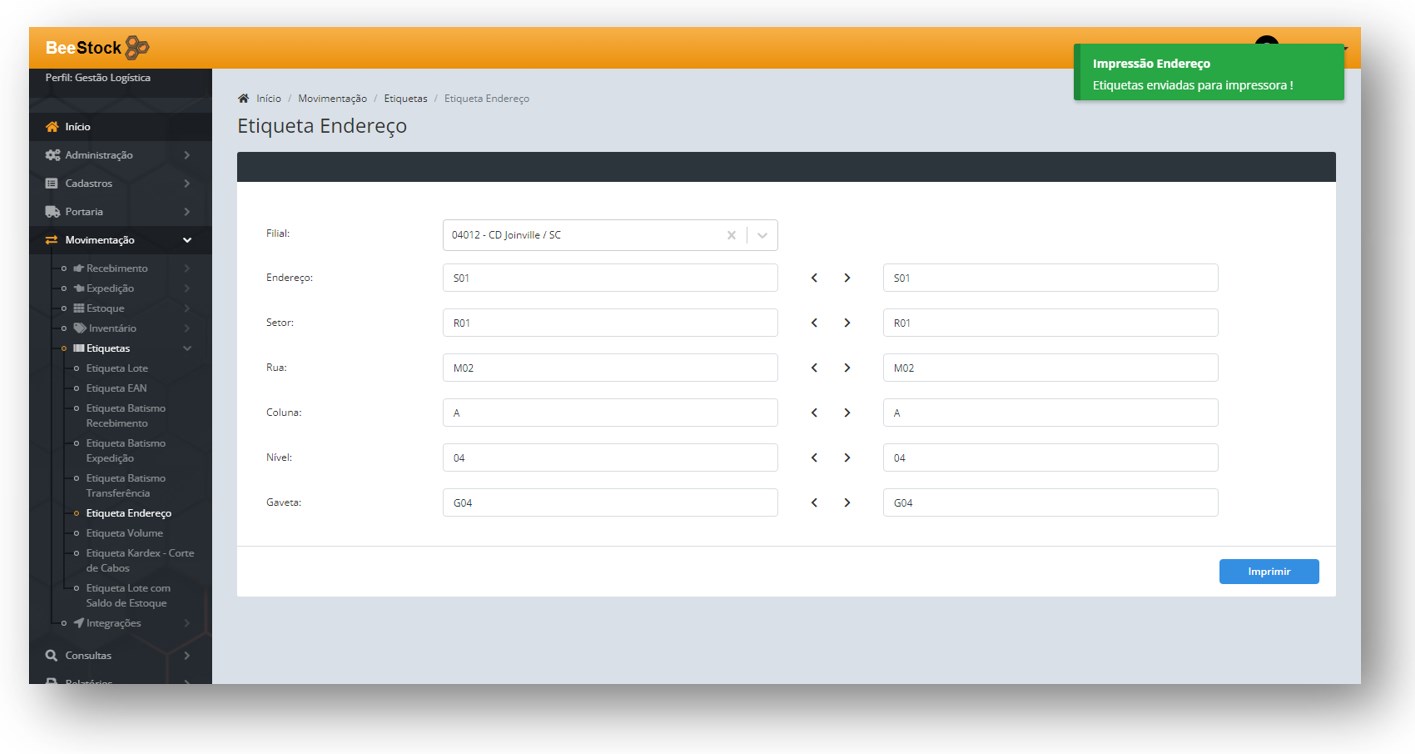Dismiss the Impressão Endereço green notification

coord(1208,74)
